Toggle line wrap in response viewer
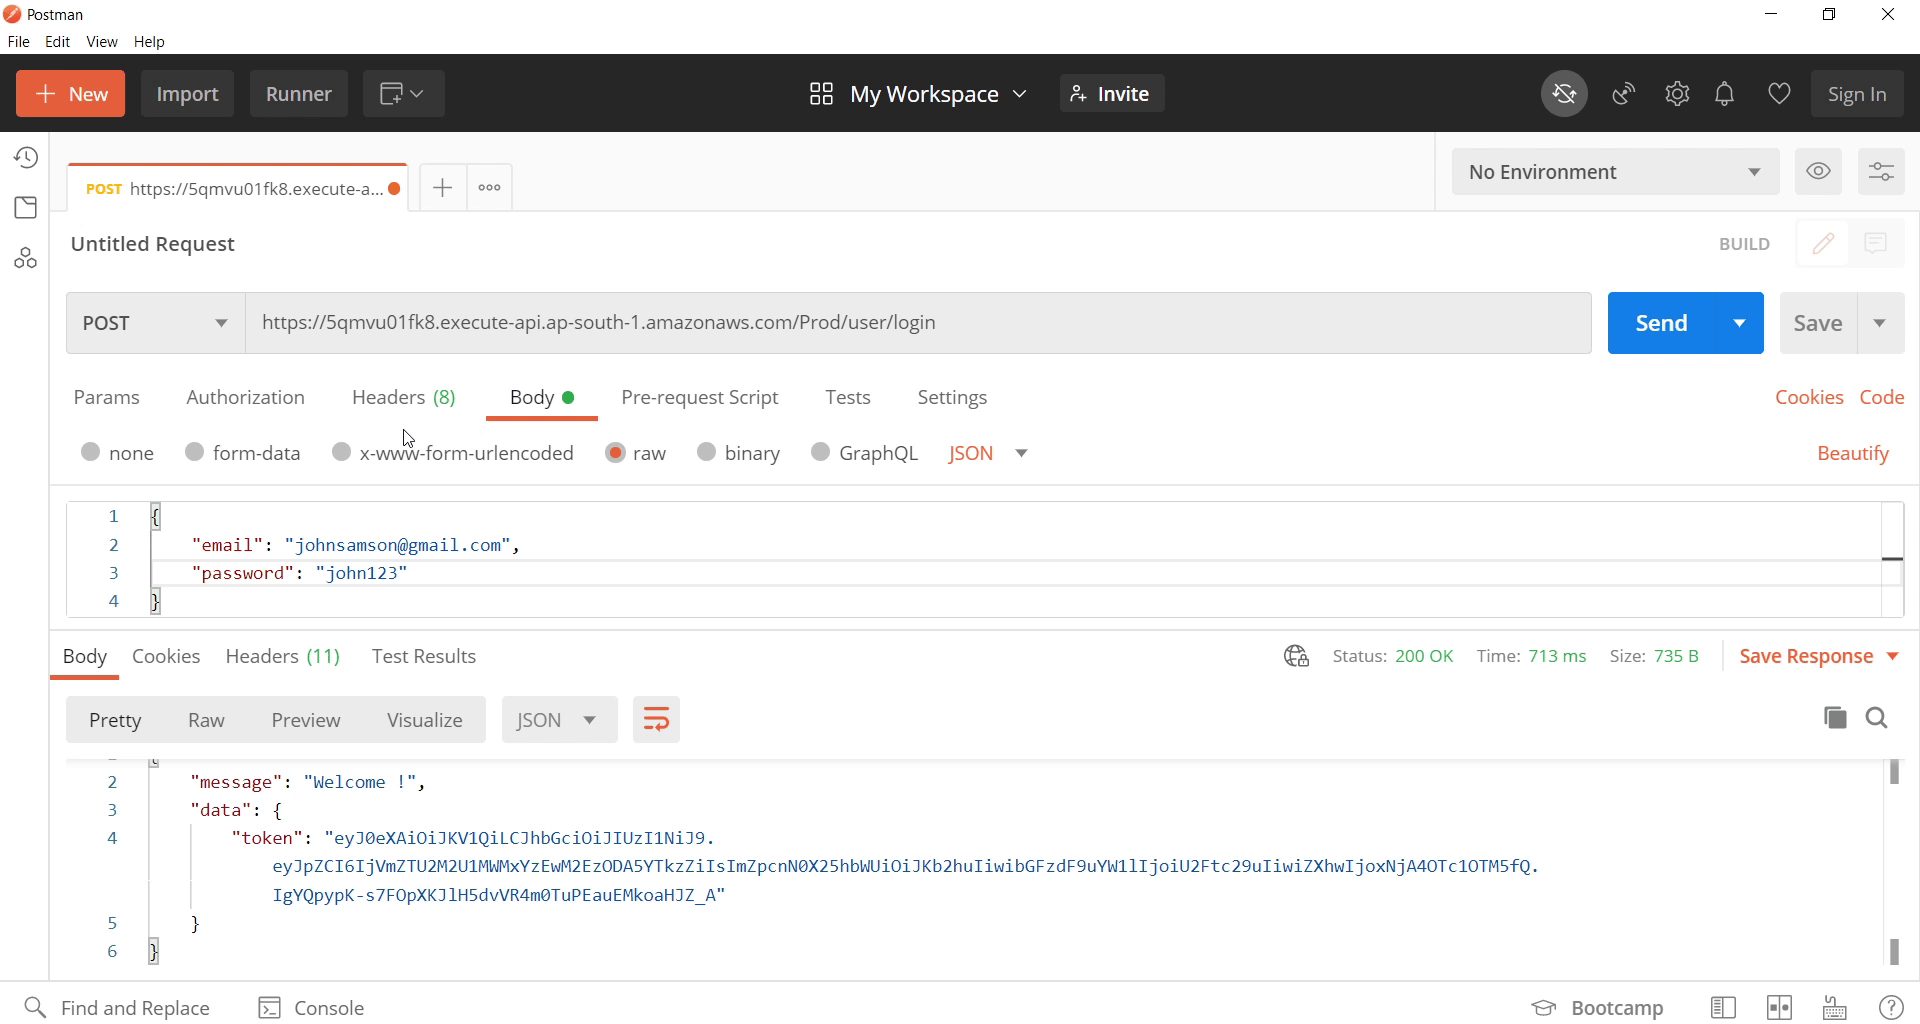This screenshot has width=1920, height=1024. tap(656, 720)
